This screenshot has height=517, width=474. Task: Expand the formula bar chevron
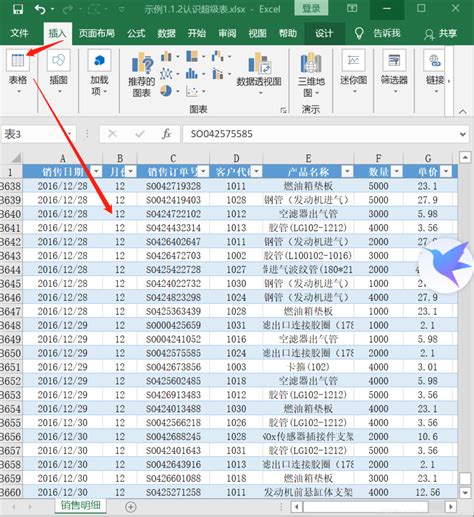(463, 134)
